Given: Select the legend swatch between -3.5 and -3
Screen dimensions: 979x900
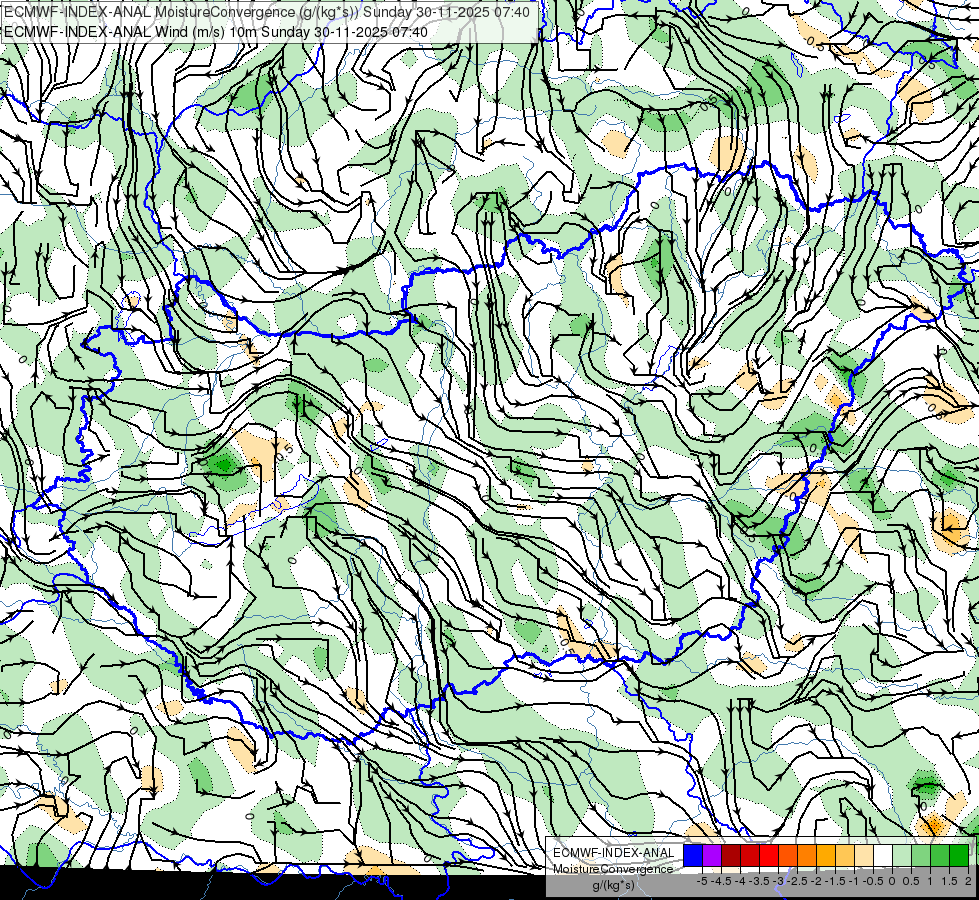Looking at the screenshot, I should [769, 855].
